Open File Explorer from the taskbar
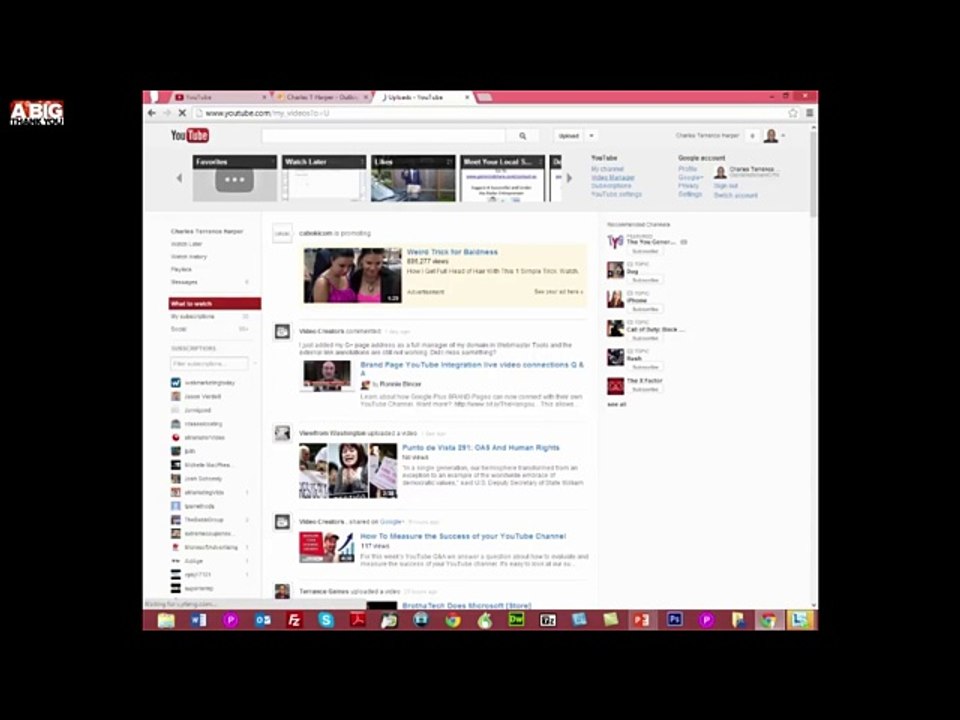The width and height of the screenshot is (960, 720). point(166,620)
